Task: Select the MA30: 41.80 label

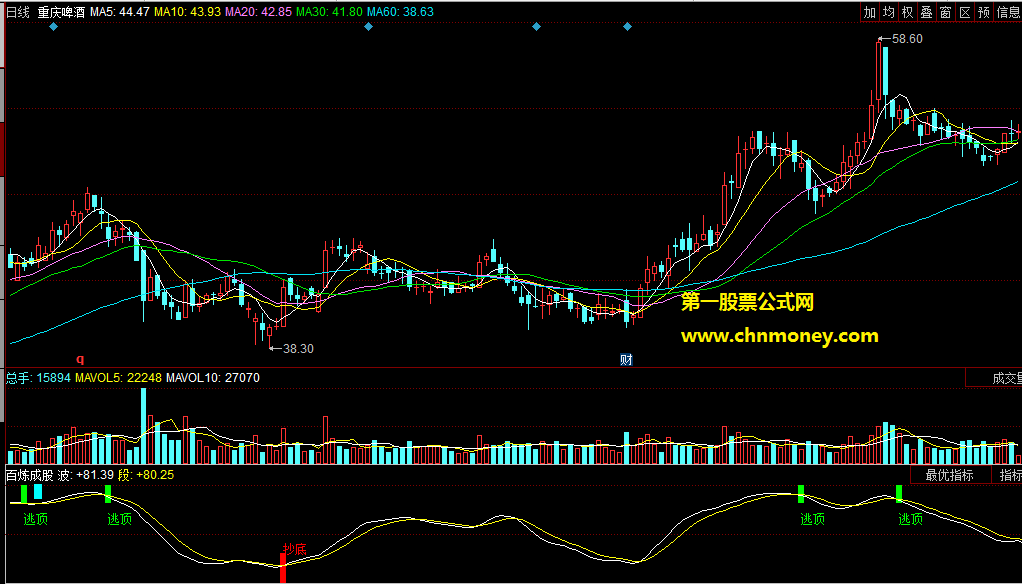Action: (329, 12)
